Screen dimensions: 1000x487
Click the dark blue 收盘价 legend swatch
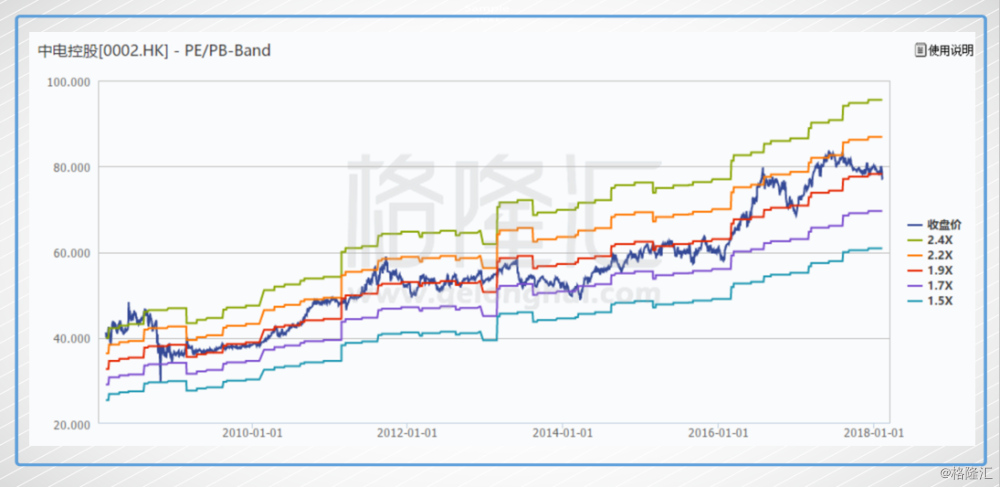coord(913,223)
